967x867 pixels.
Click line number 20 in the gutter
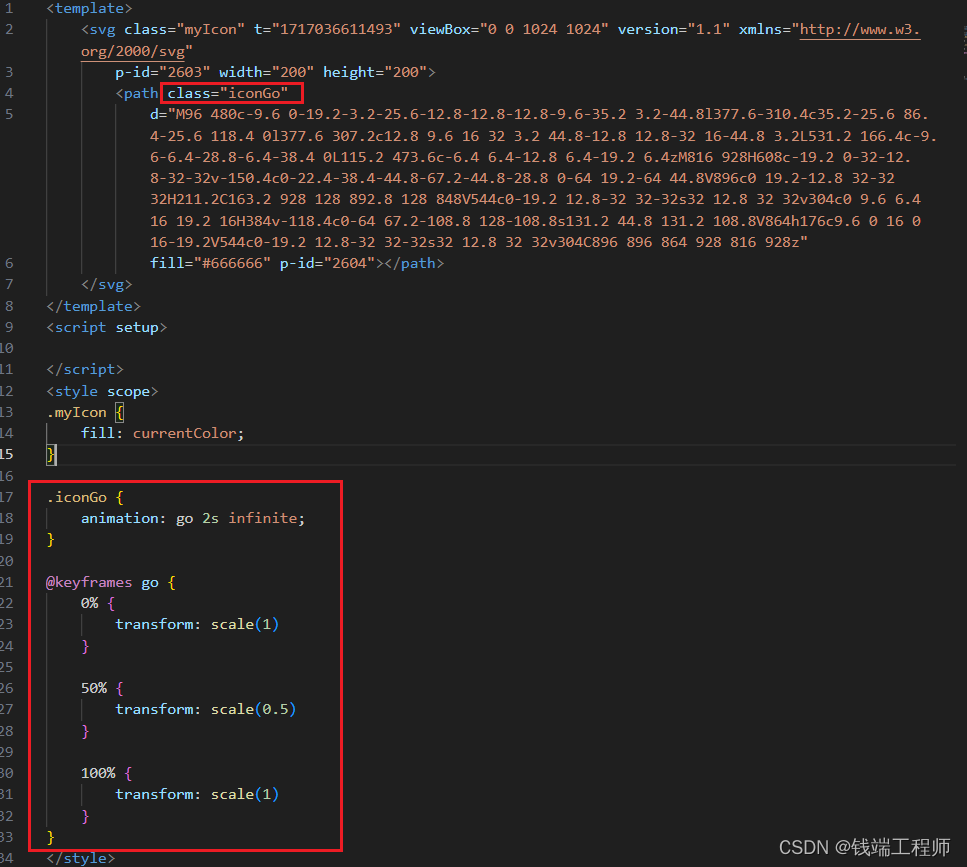[6, 561]
